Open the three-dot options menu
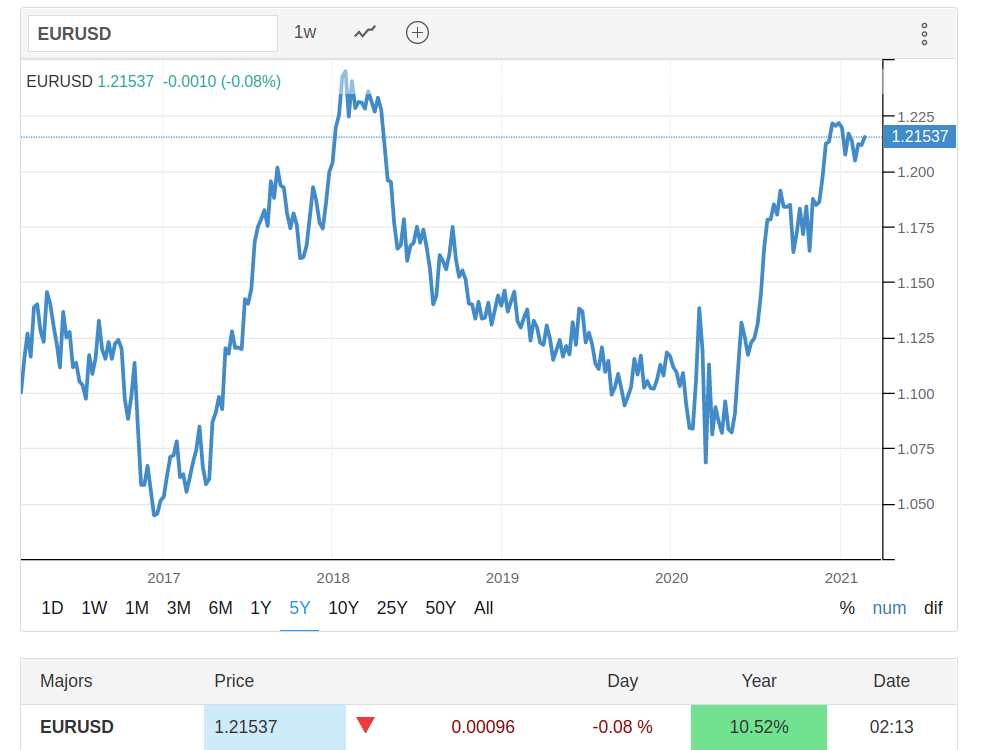Image resolution: width=982 pixels, height=750 pixels. (x=924, y=34)
